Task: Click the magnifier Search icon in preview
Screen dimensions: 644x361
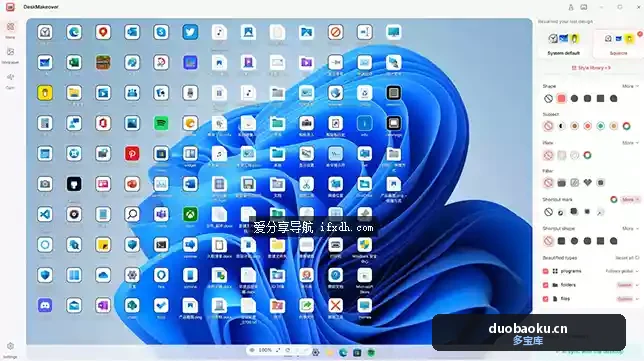Action: (x=132, y=214)
